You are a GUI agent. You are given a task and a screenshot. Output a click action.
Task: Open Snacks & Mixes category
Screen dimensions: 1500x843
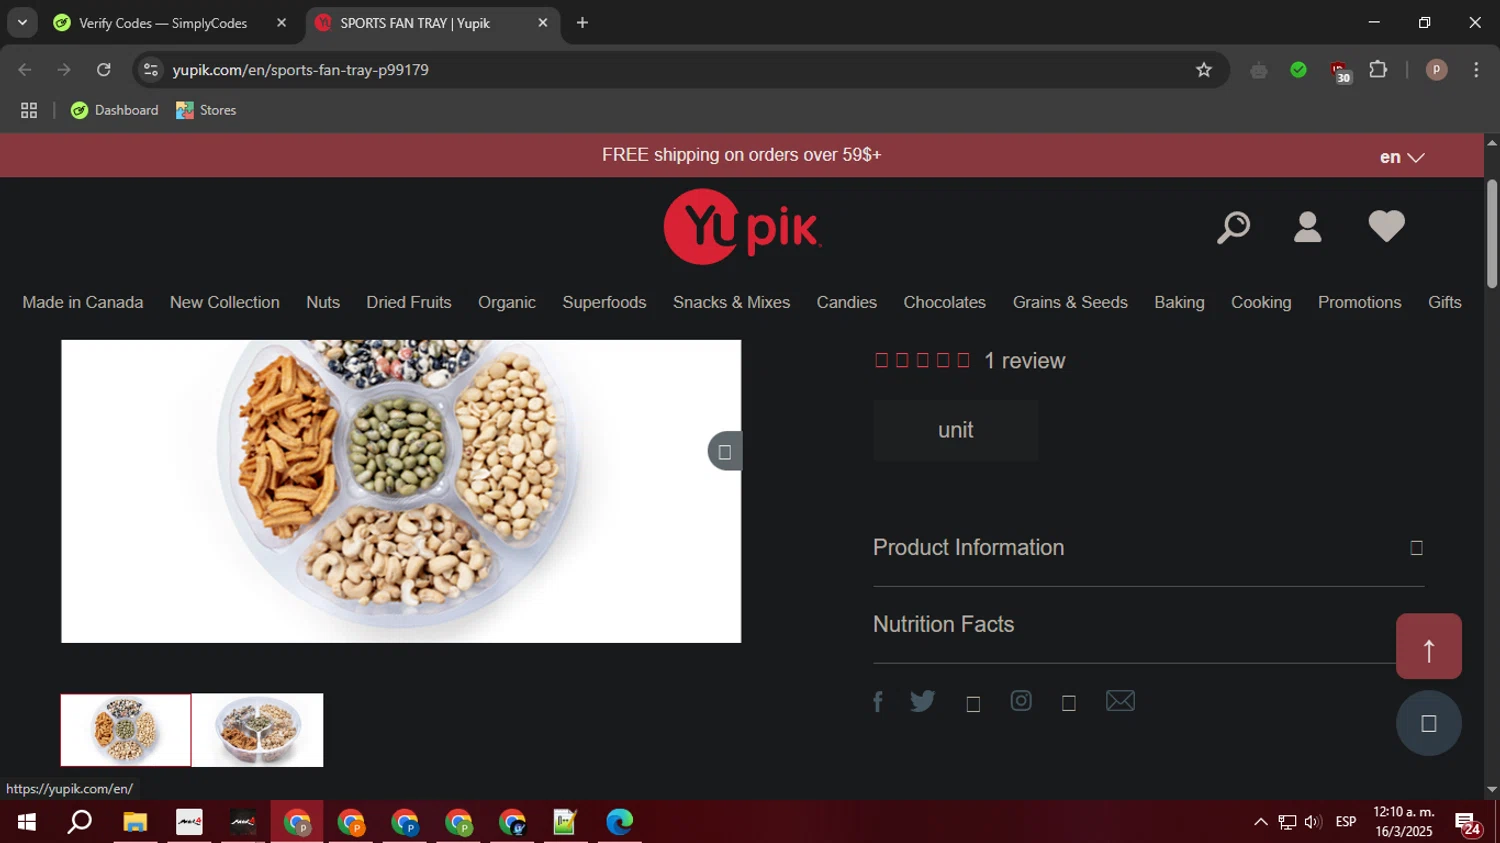click(731, 302)
